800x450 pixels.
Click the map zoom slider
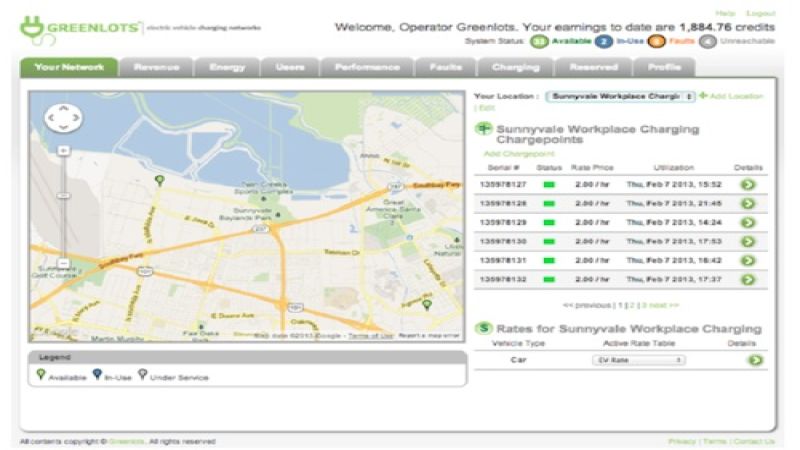63,205
